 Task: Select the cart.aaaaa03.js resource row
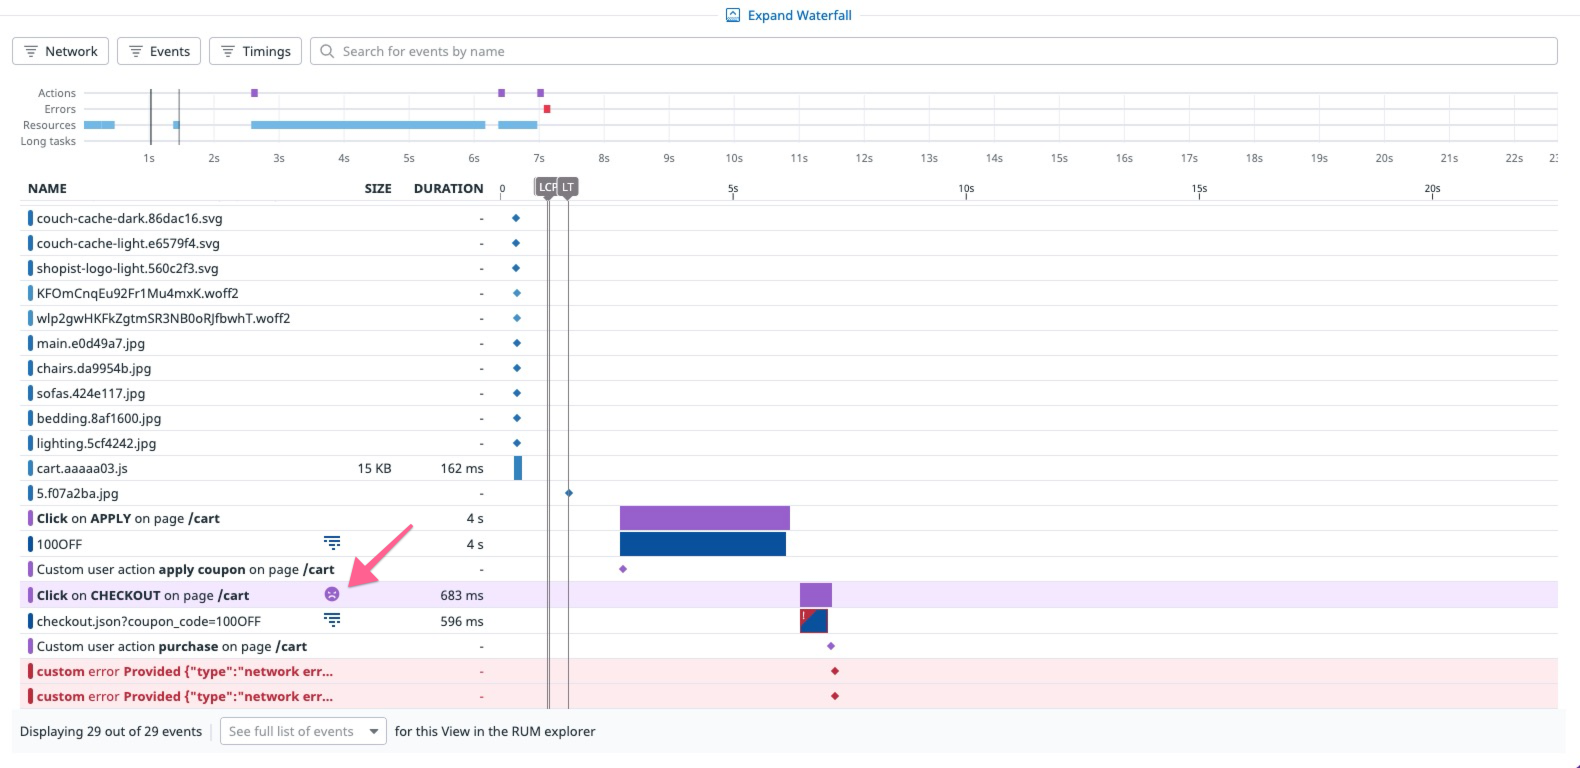(789, 468)
